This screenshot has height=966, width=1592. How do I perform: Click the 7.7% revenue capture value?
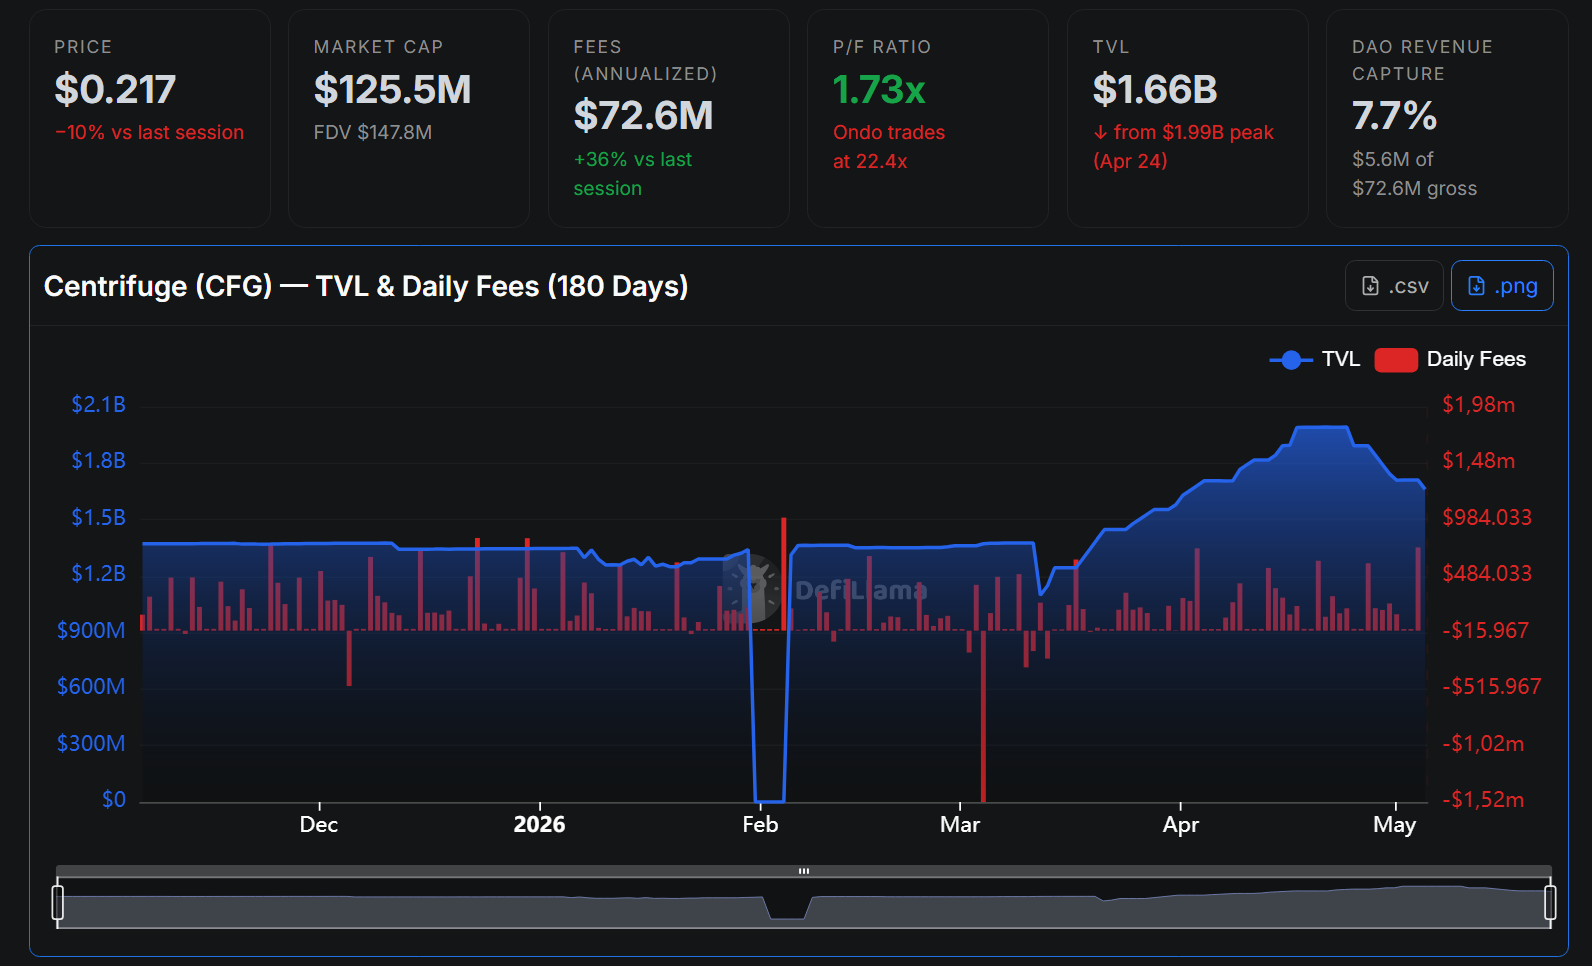1394,116
